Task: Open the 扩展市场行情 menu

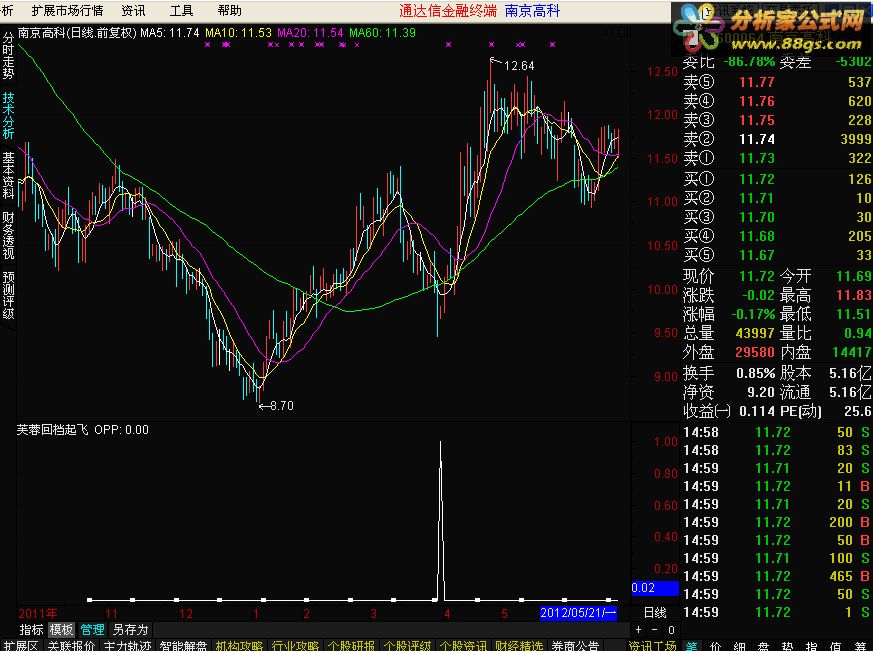Action: point(67,10)
